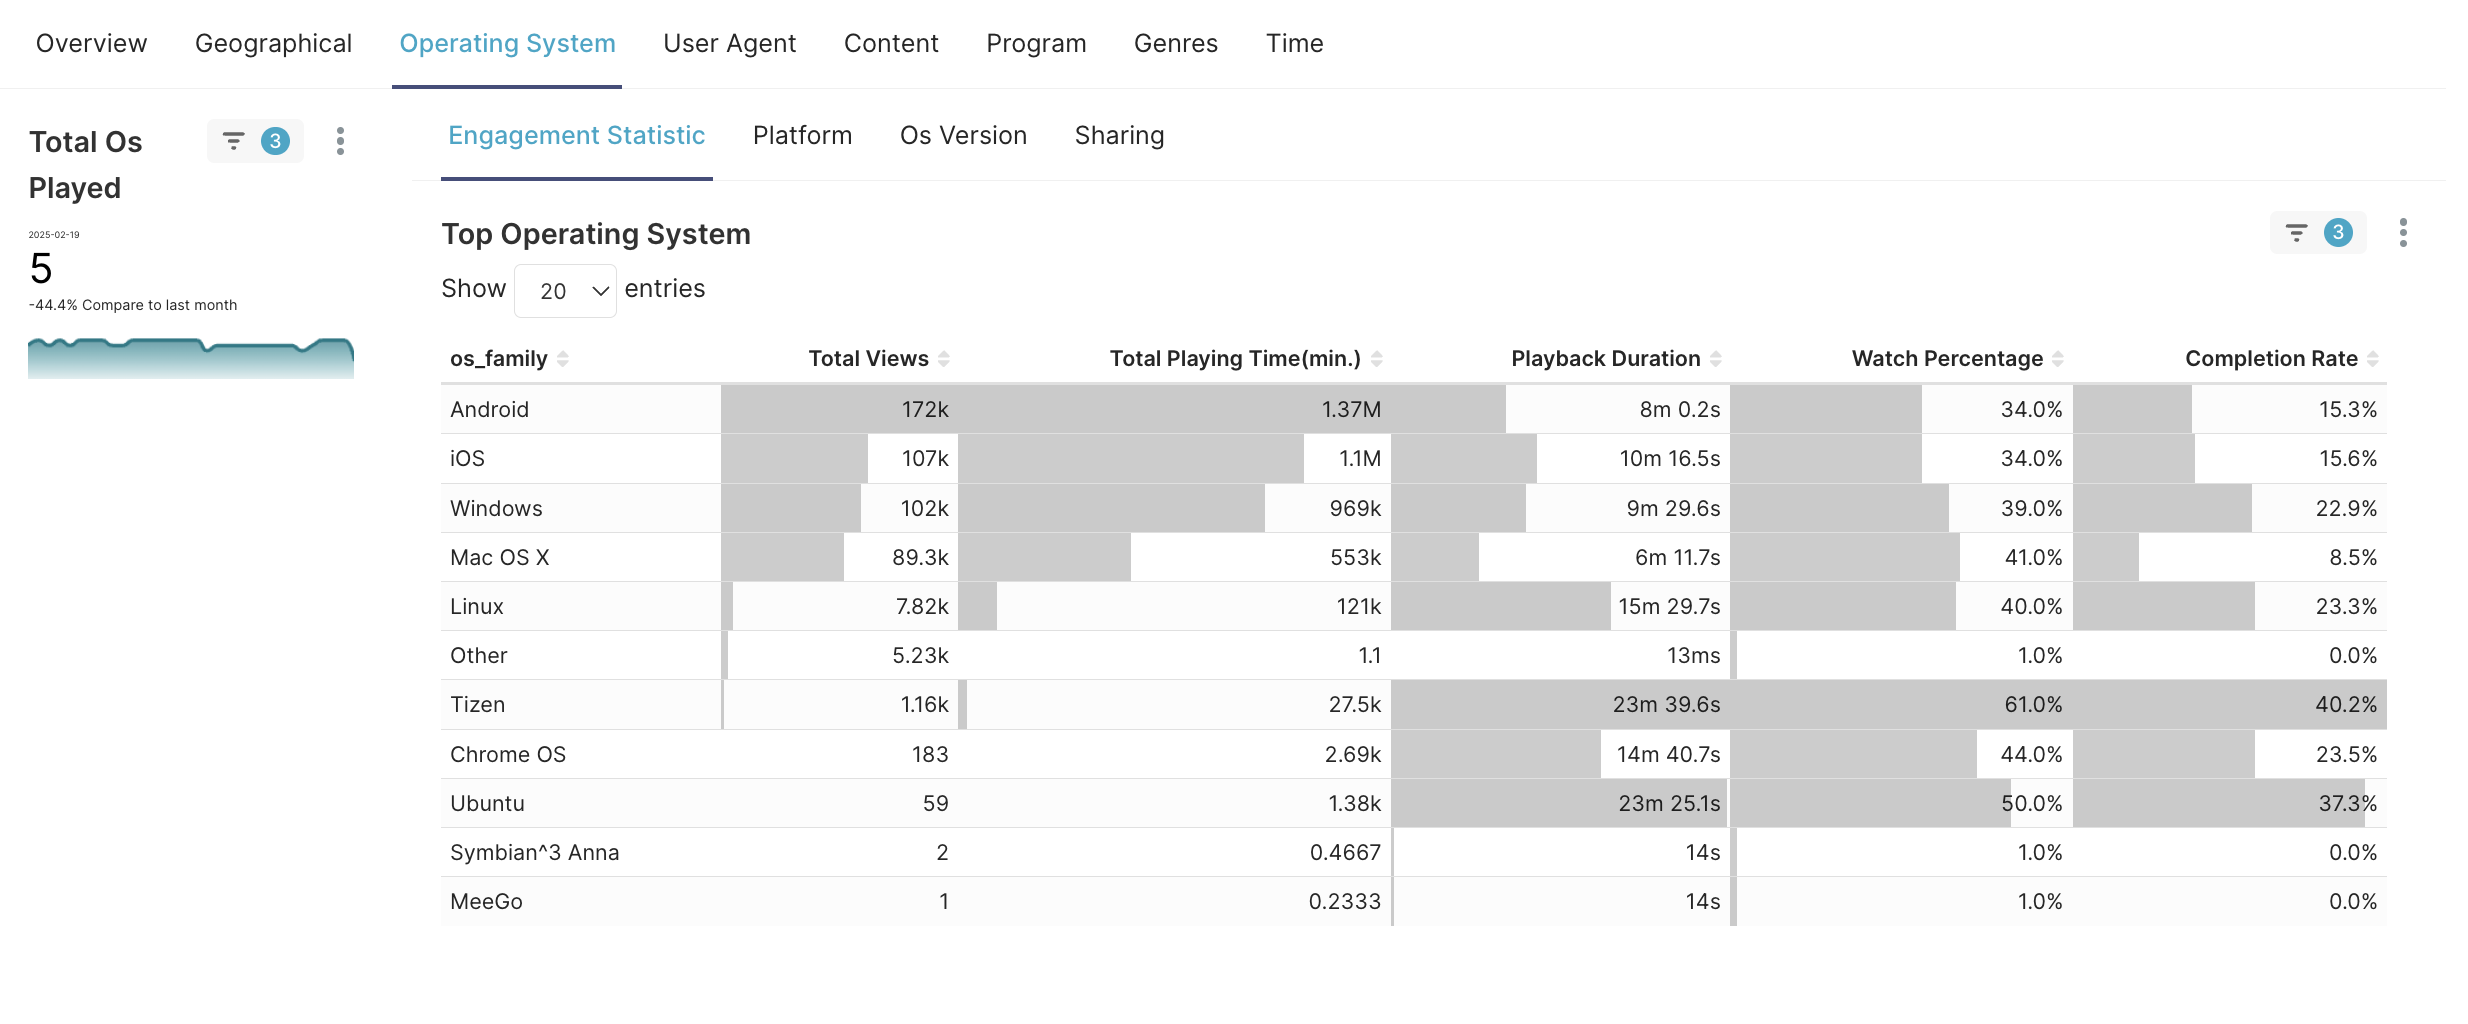Viewport: 2468px width, 1024px height.
Task: Go to the Content tab
Action: pos(891,43)
